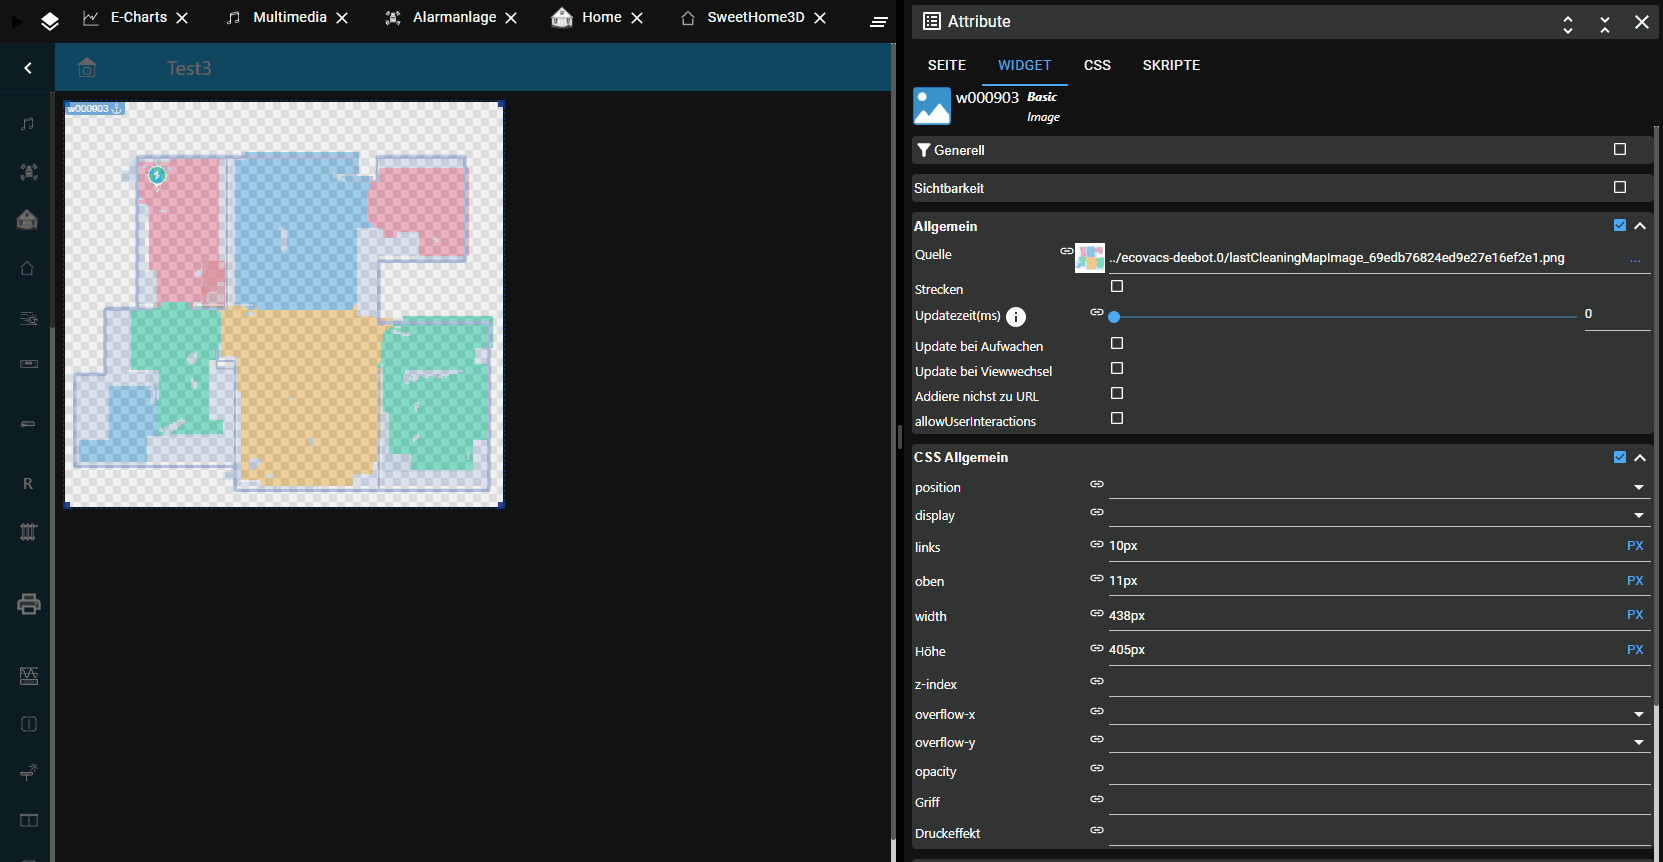Click the link icon for the Griff attribute
Image resolution: width=1663 pixels, height=862 pixels.
click(x=1097, y=799)
